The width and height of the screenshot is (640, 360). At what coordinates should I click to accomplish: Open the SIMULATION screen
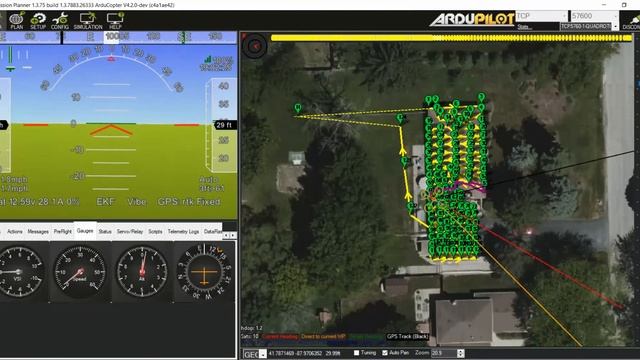click(x=88, y=21)
